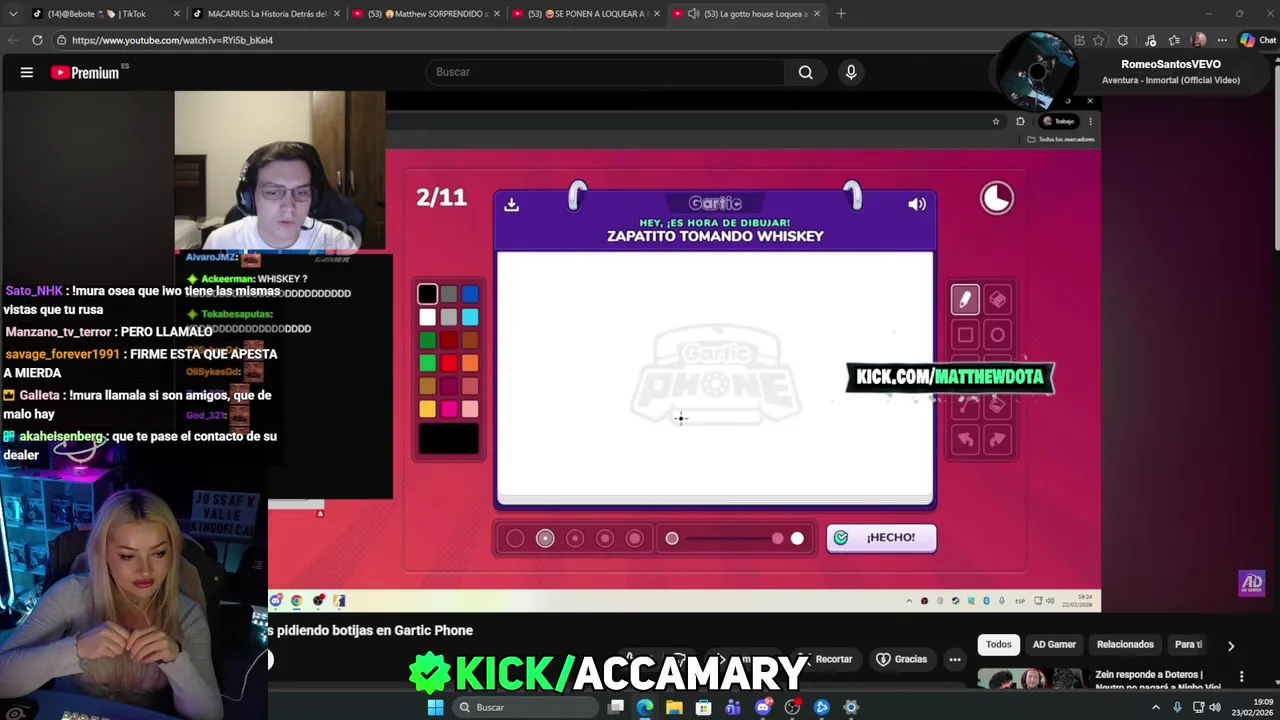Open Edge settings and more menu
Screen dimensions: 1280x720
click(x=1222, y=40)
